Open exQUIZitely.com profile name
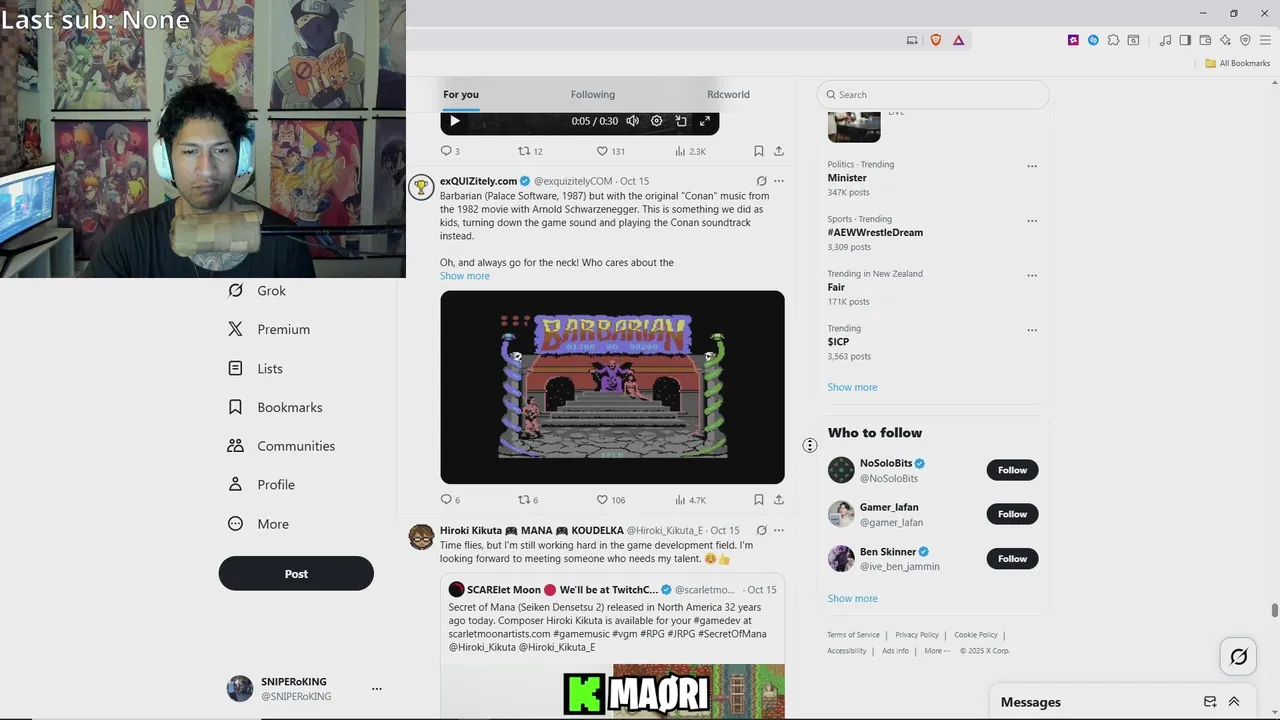This screenshot has height=720, width=1280. click(478, 181)
